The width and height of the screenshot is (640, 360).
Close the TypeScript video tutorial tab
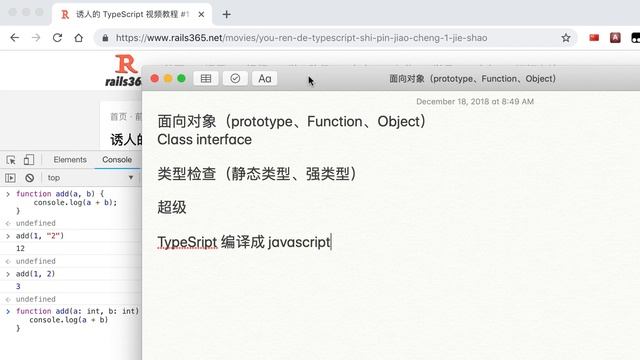[201, 14]
